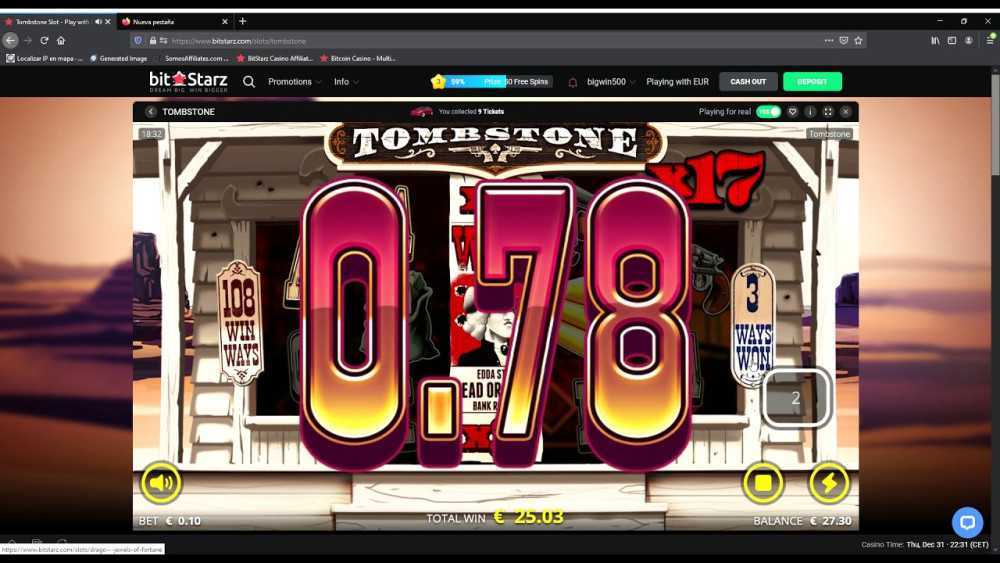The height and width of the screenshot is (563, 1000).
Task: Click browser back button
Action: 10,40
